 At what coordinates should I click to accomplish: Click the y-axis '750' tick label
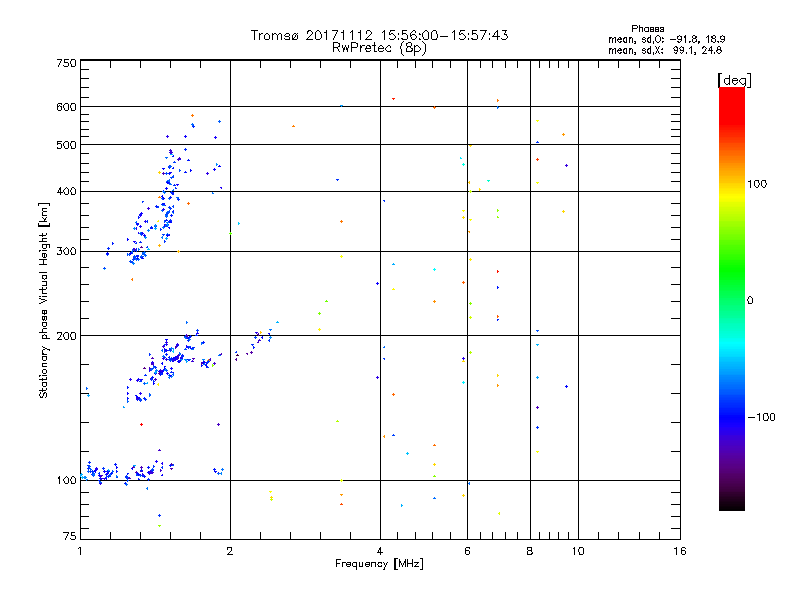pos(66,63)
